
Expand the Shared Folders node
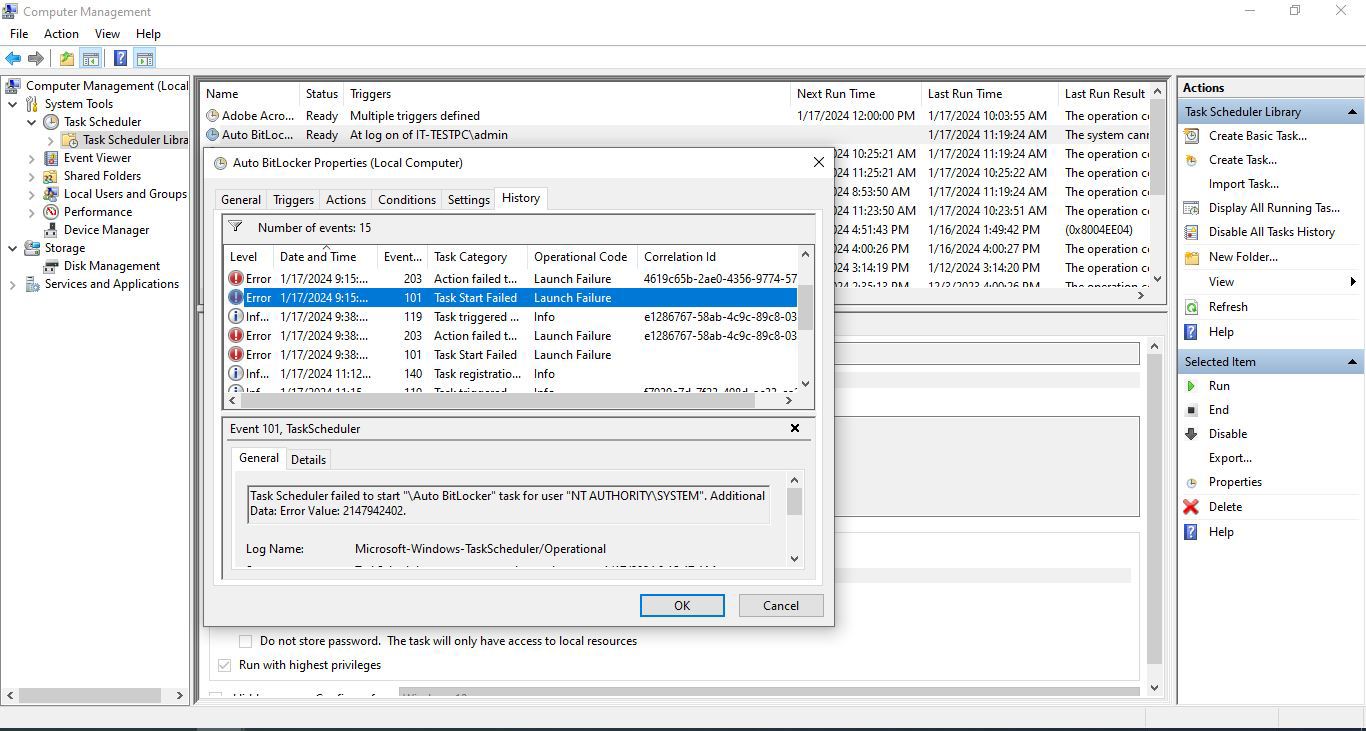click(x=32, y=176)
